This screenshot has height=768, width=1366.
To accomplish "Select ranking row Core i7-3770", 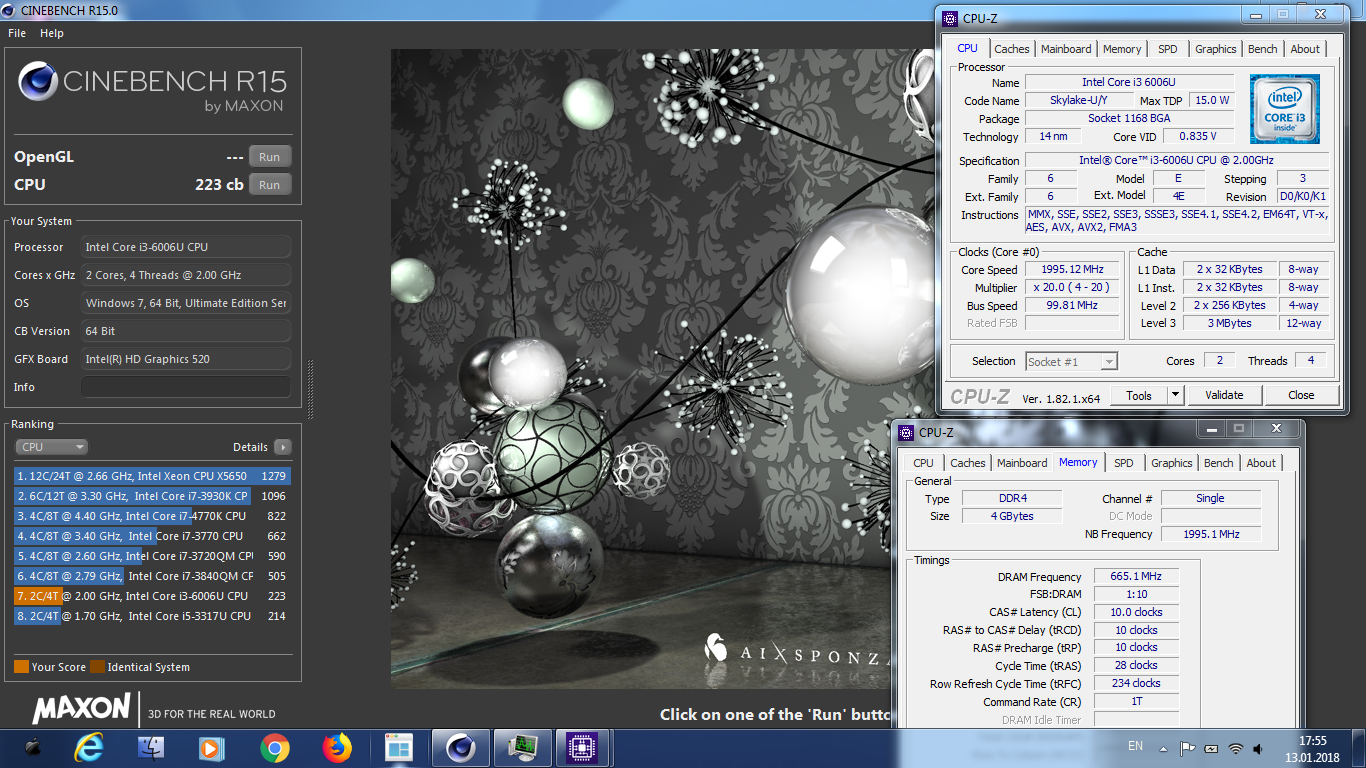I will [x=151, y=536].
